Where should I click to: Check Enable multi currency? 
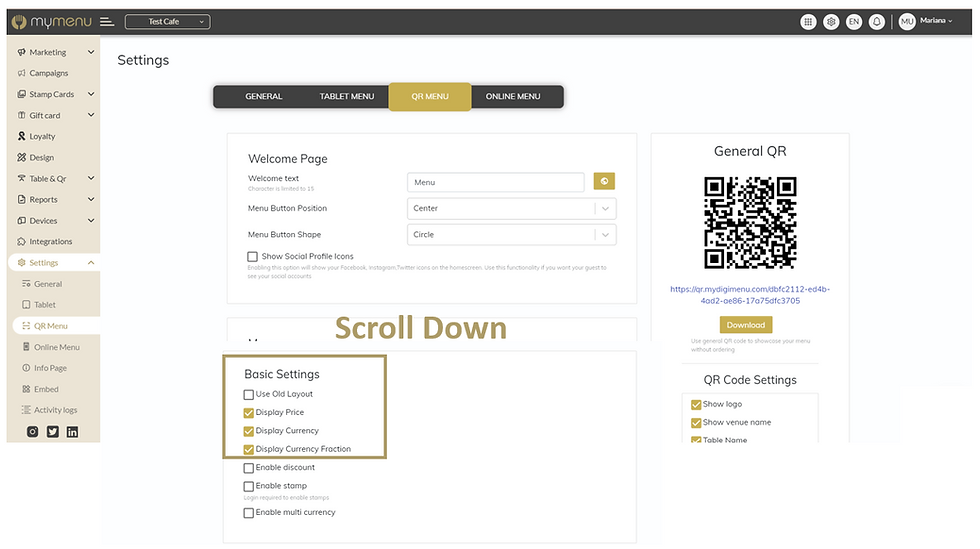pyautogui.click(x=249, y=513)
